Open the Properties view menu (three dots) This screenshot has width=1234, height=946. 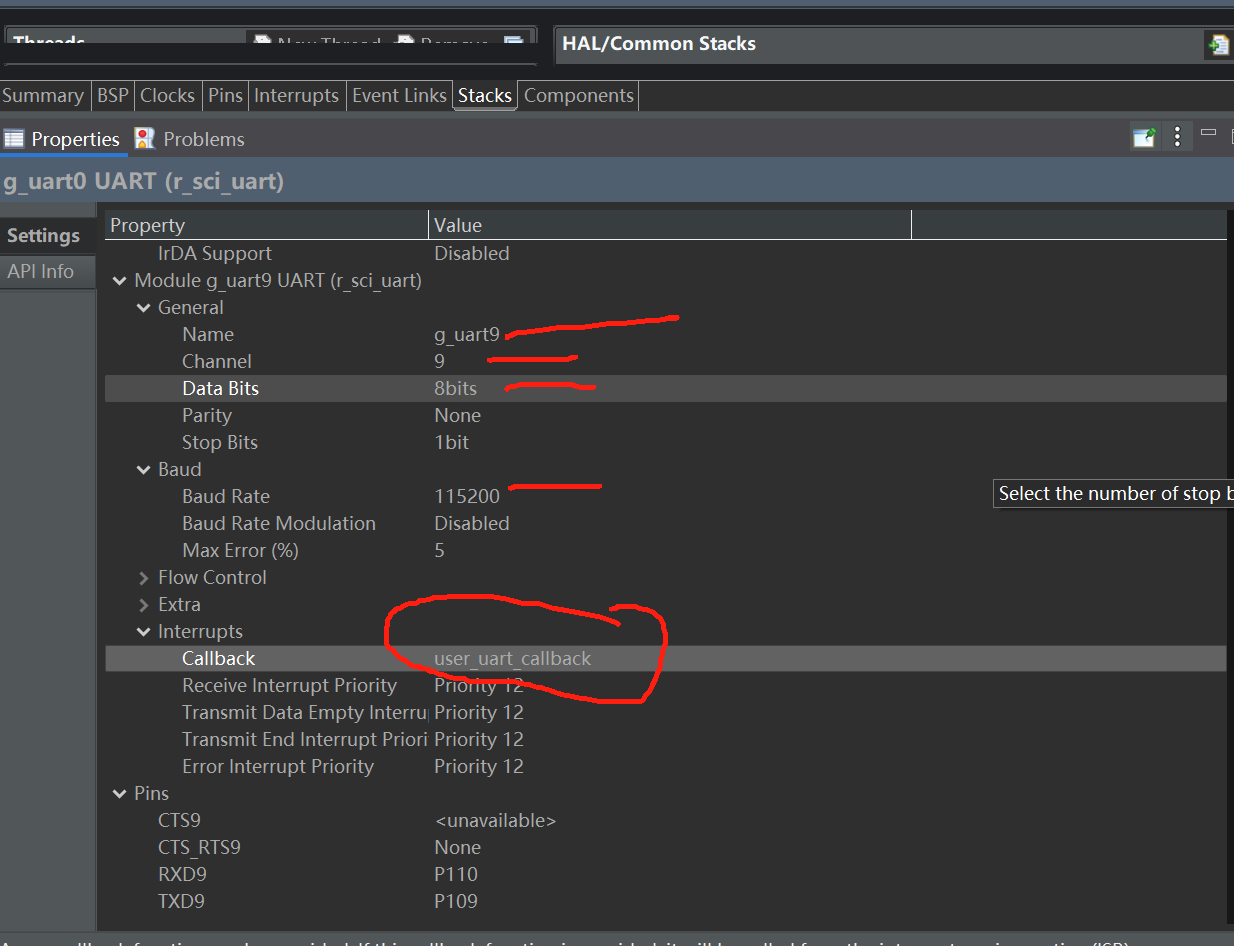1177,137
